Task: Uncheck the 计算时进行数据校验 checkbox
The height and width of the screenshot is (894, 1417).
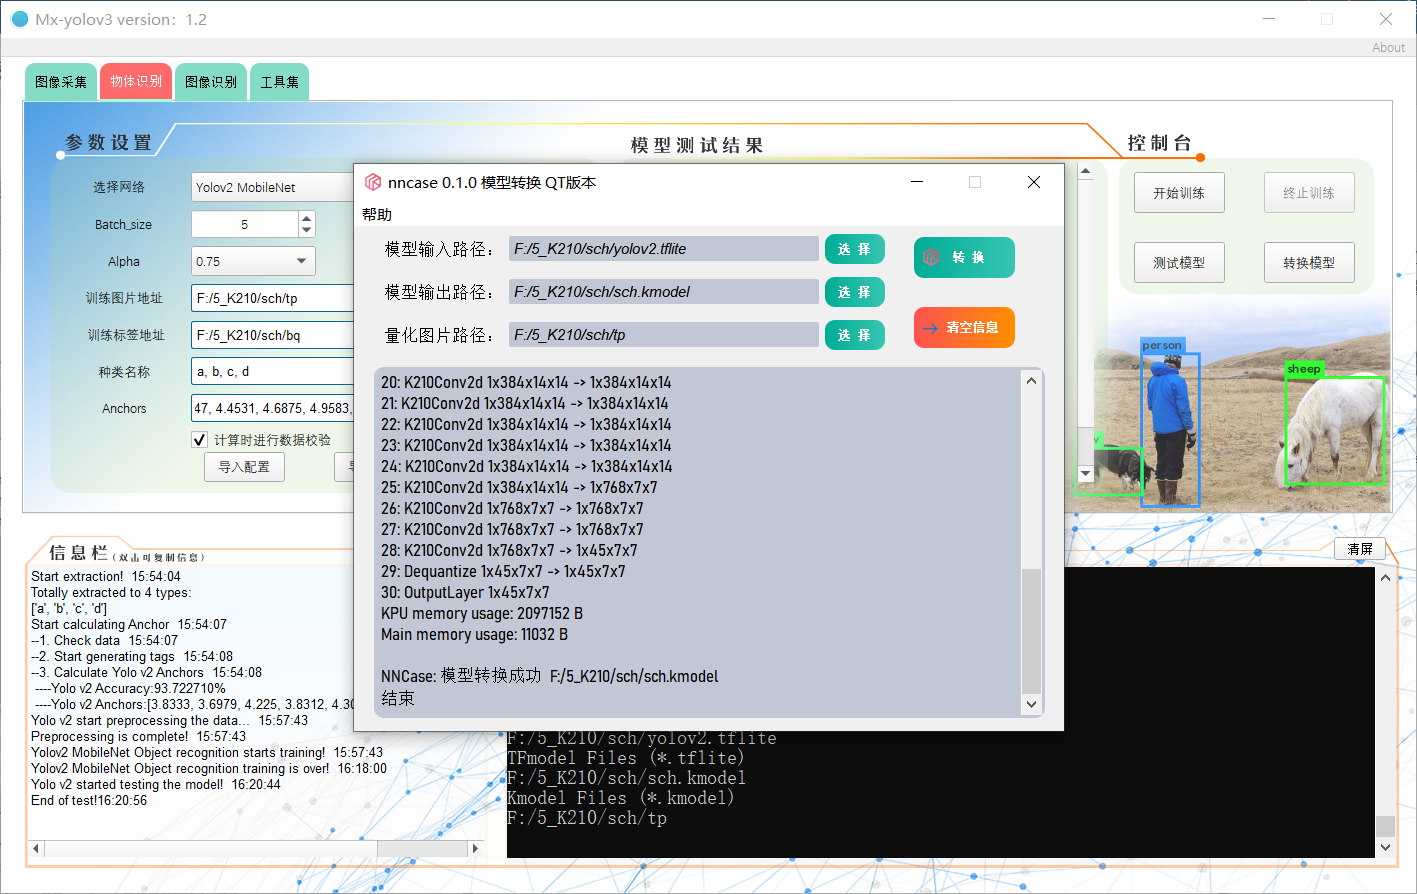Action: tap(197, 439)
